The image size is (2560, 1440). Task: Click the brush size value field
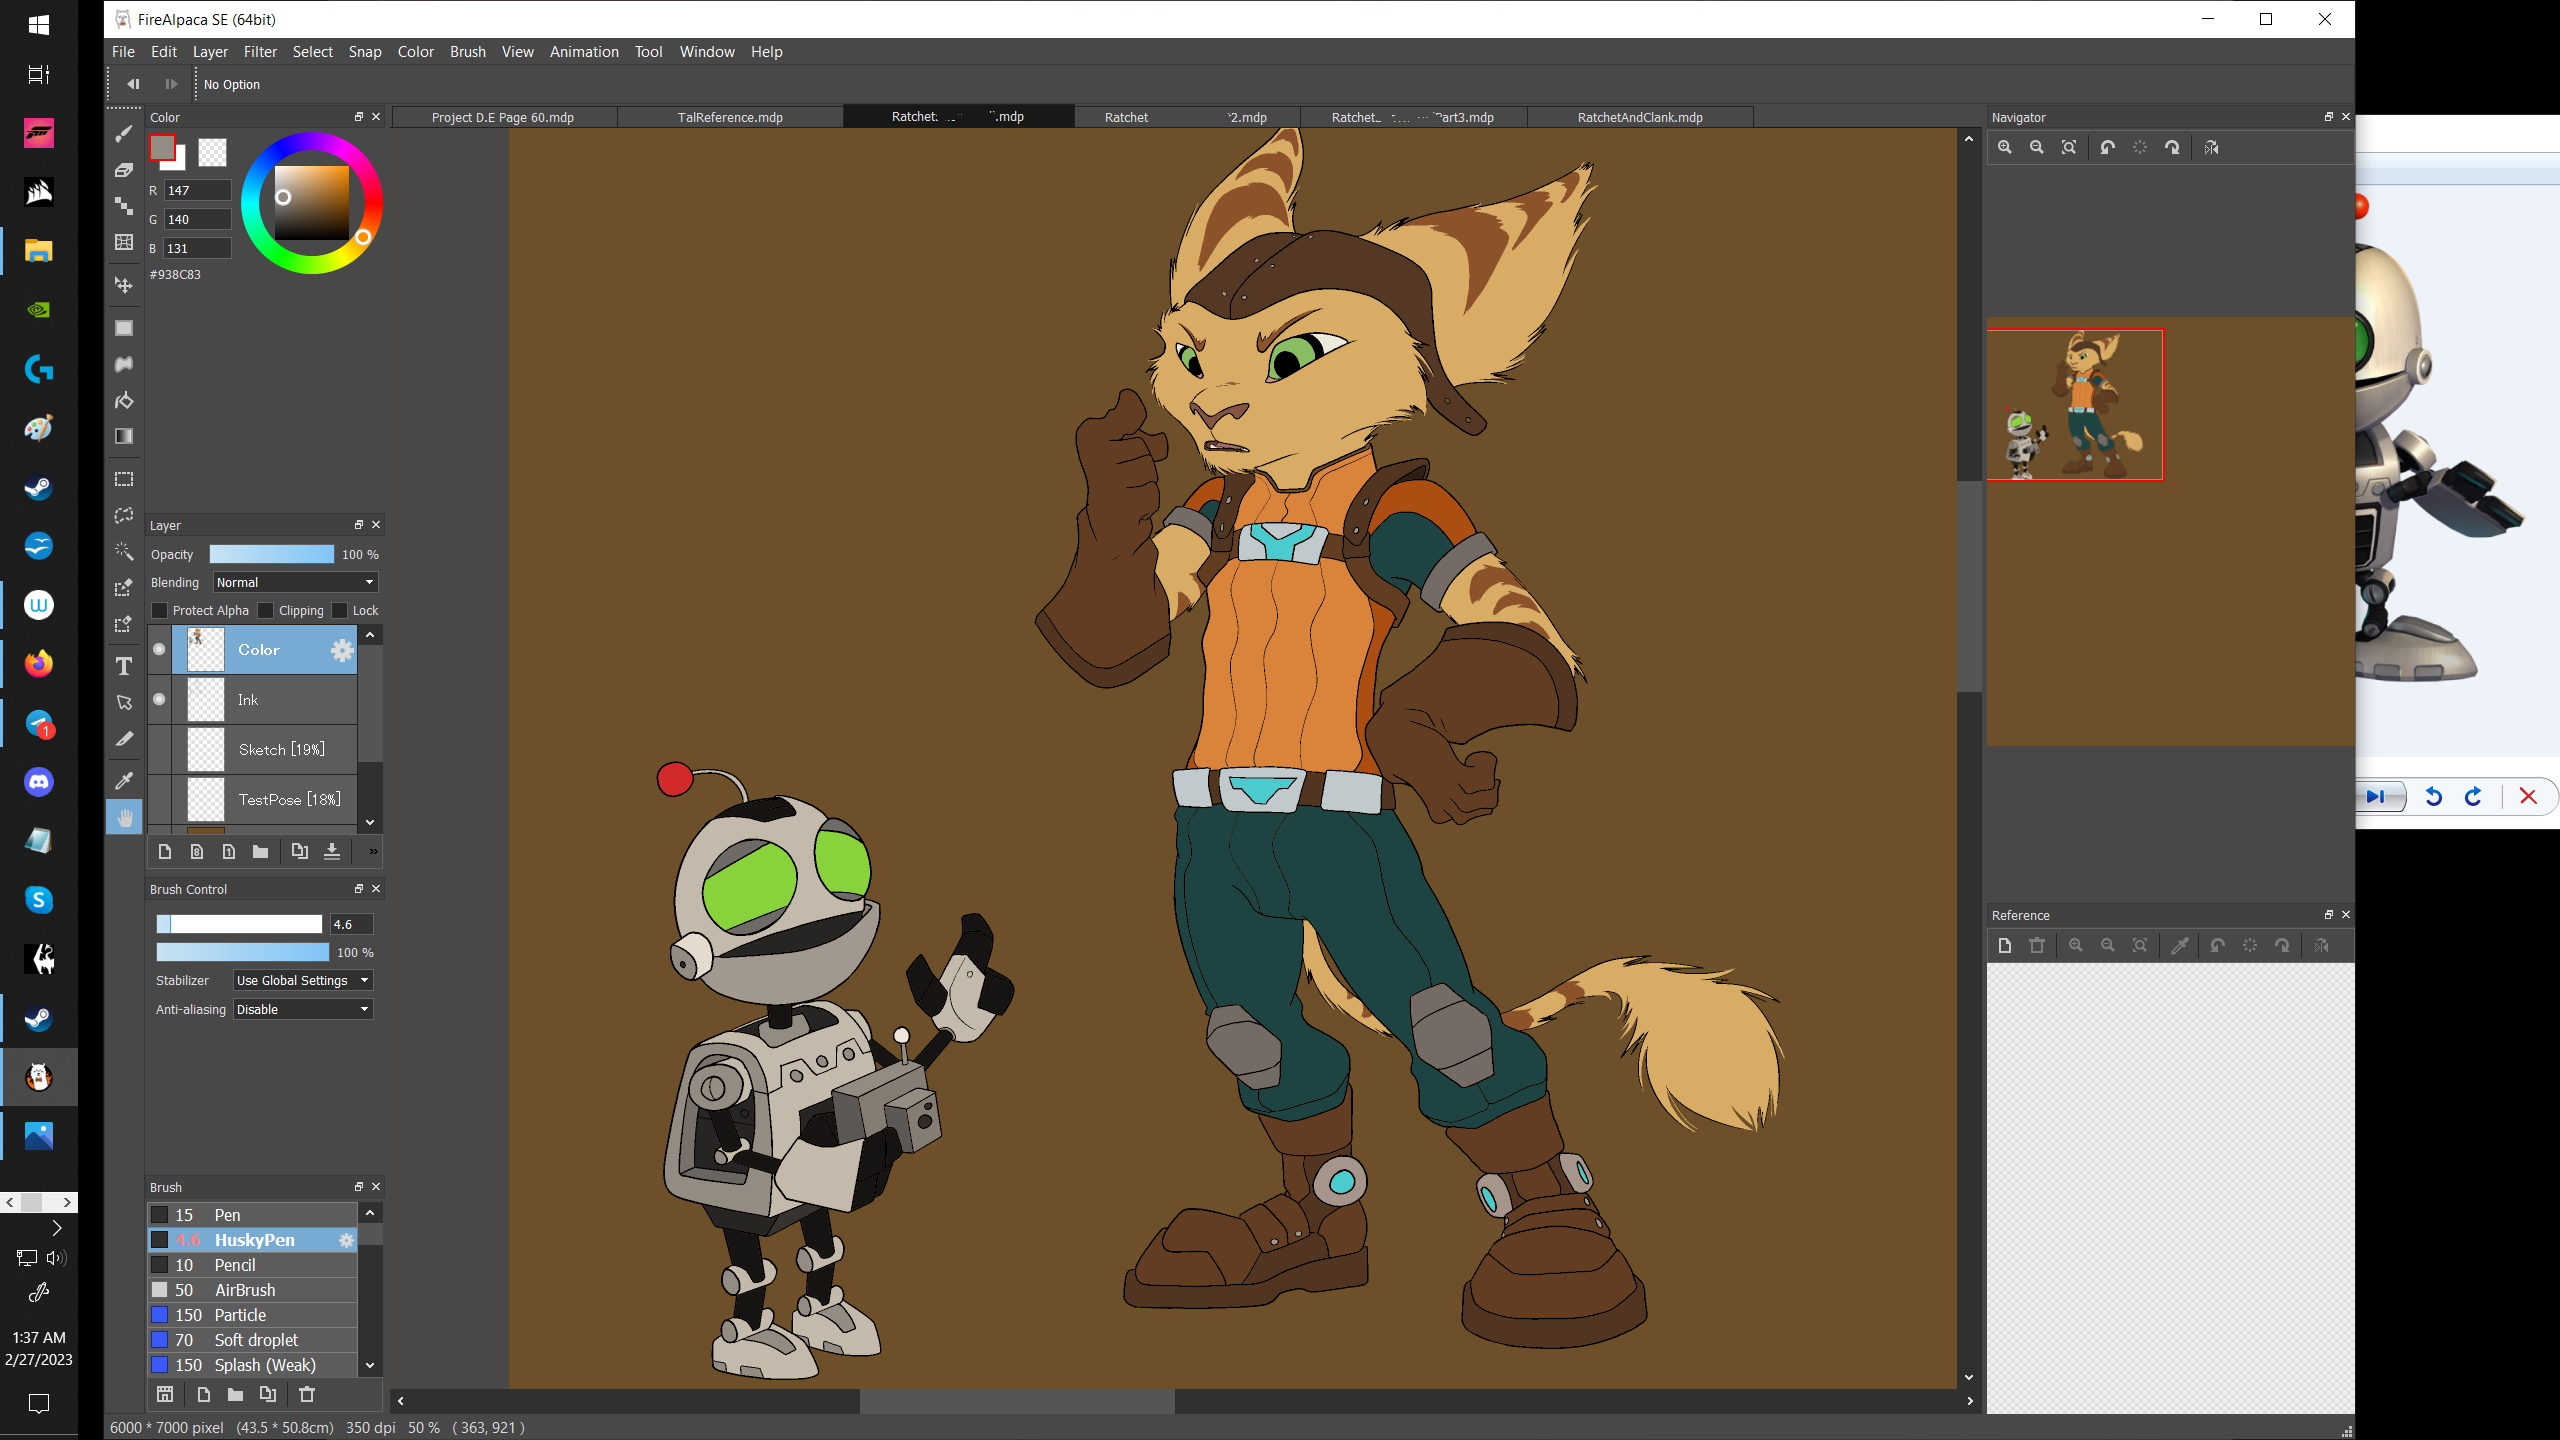[351, 924]
